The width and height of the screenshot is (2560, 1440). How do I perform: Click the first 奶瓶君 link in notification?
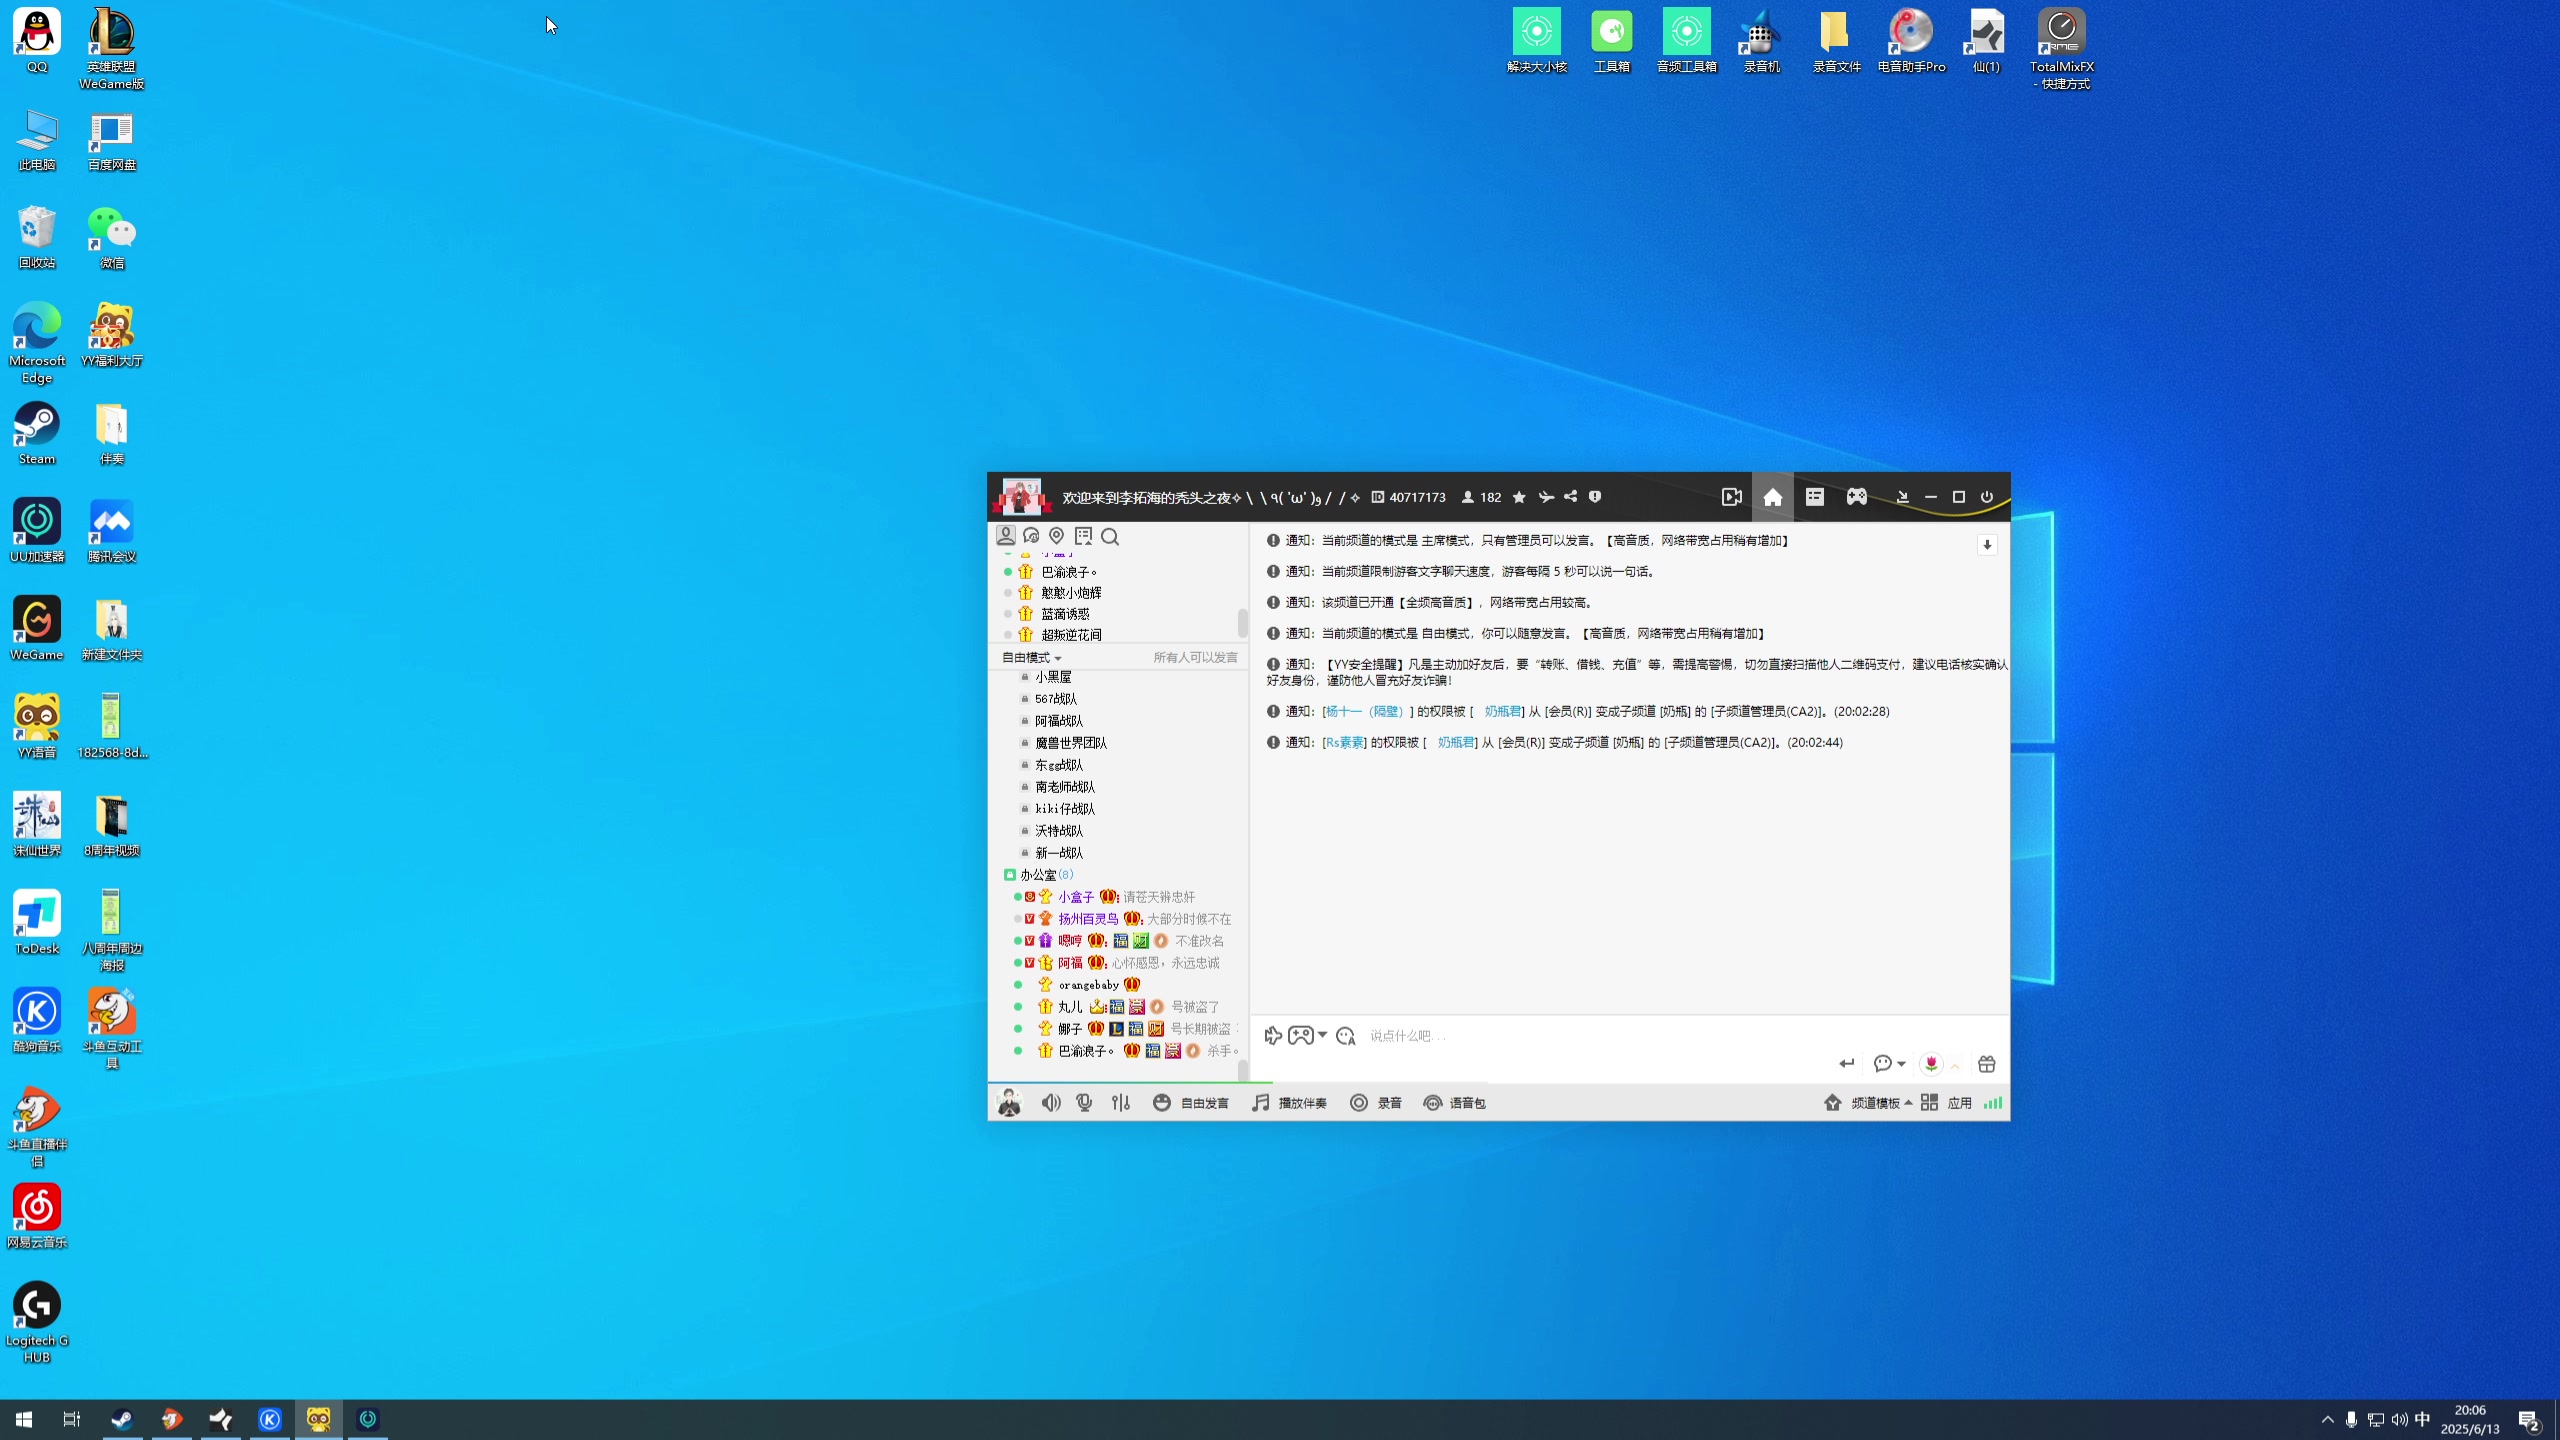1503,712
